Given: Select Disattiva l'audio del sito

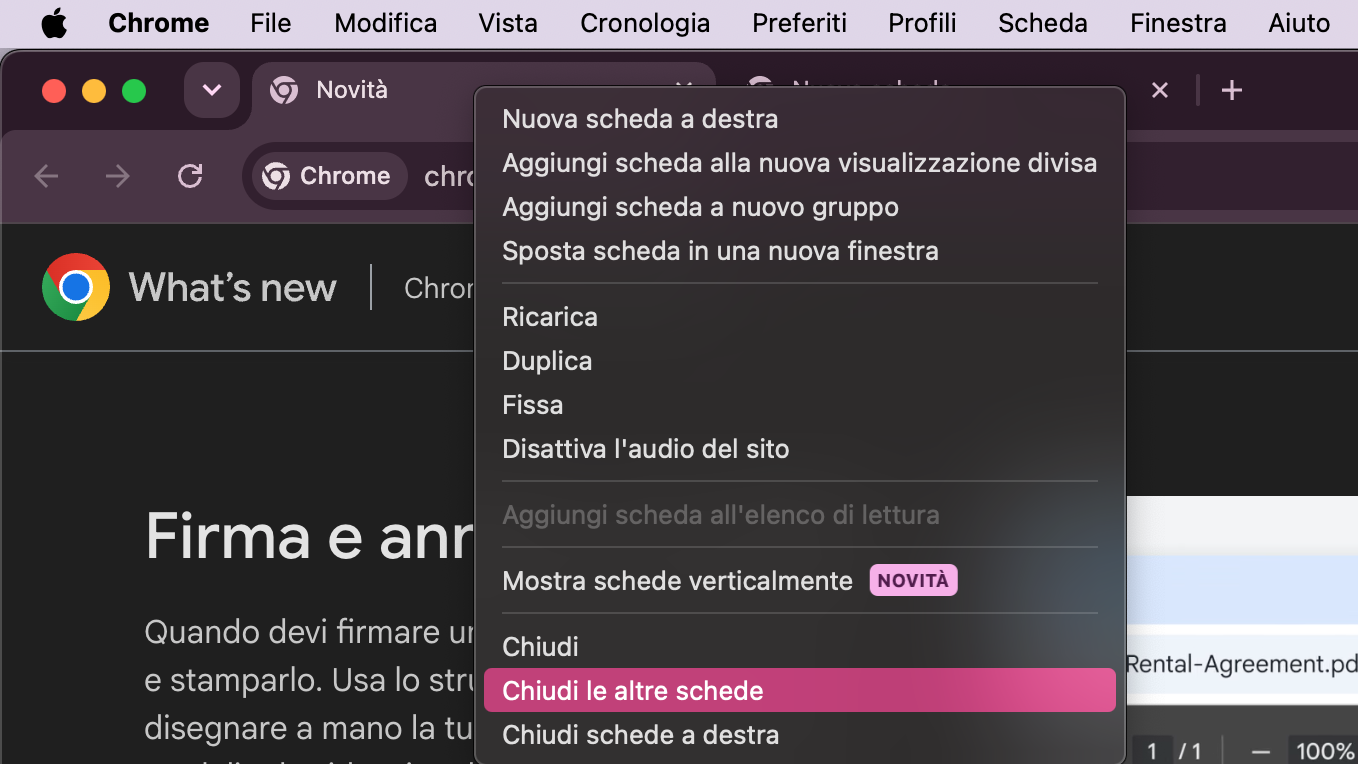Looking at the screenshot, I should pyautogui.click(x=800, y=449).
